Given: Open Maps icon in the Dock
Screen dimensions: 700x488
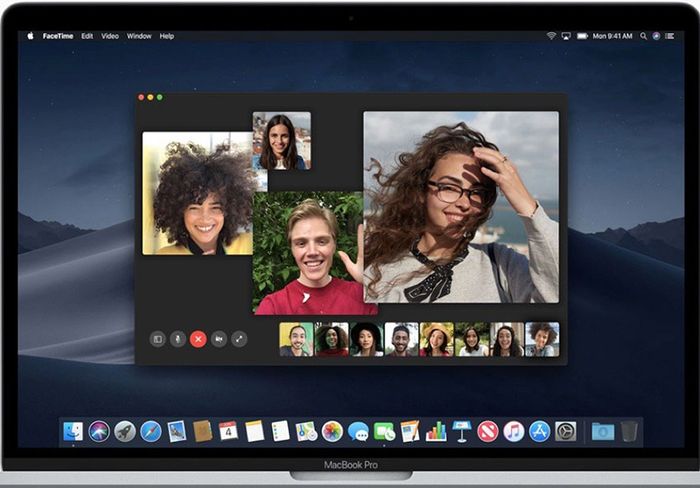Looking at the screenshot, I should [306, 432].
